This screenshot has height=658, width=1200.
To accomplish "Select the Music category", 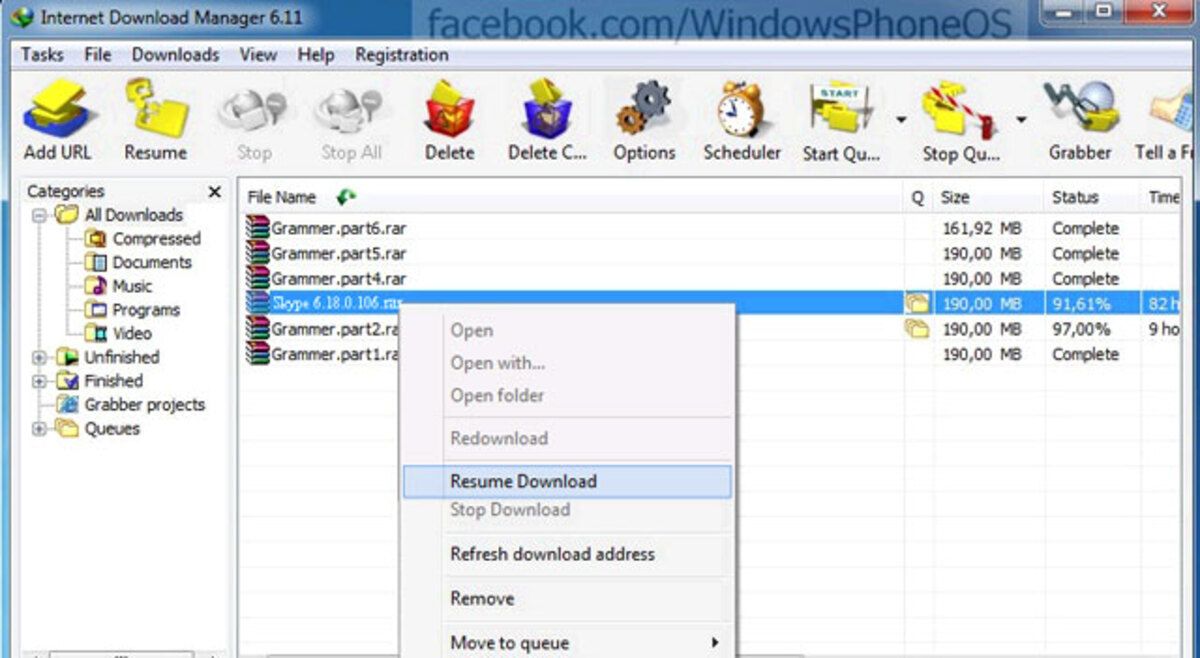I will 132,286.
